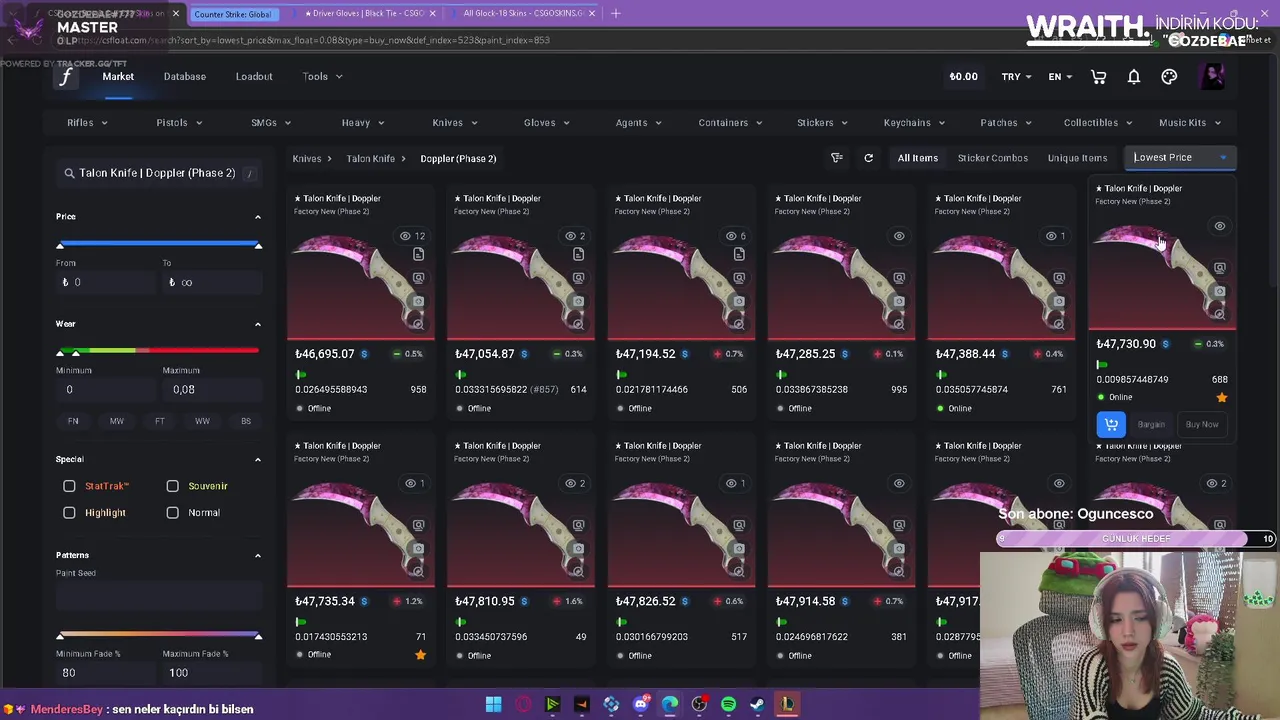Open the theme palette icon

point(1169,77)
